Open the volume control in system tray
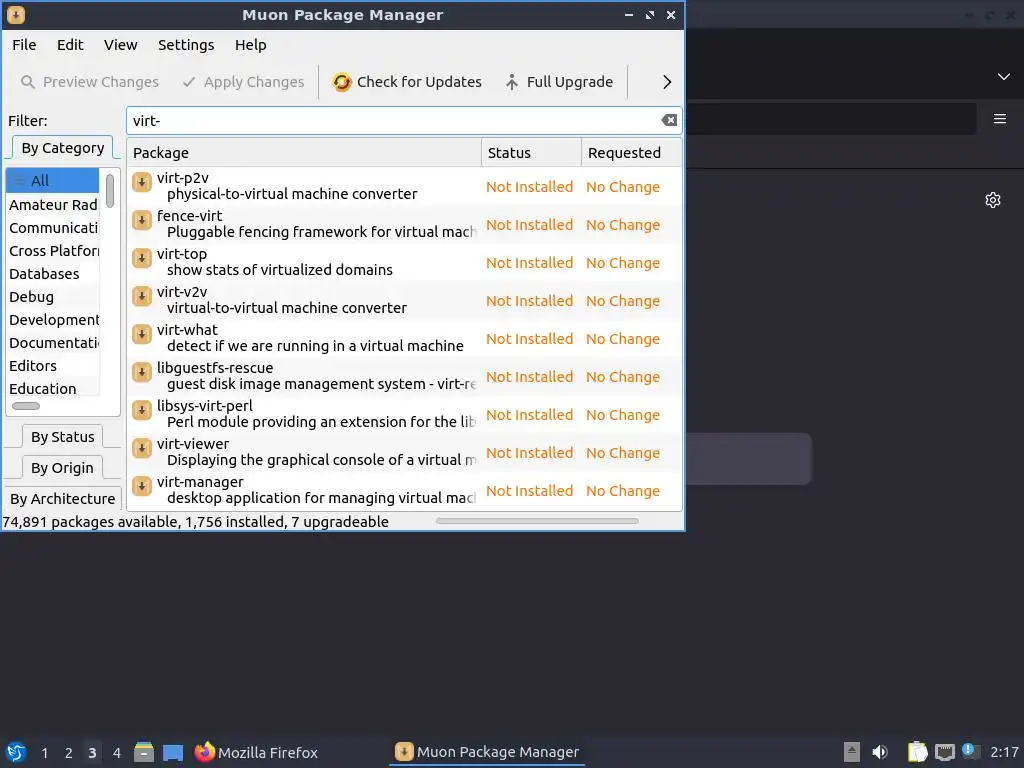Image resolution: width=1024 pixels, height=768 pixels. point(880,752)
